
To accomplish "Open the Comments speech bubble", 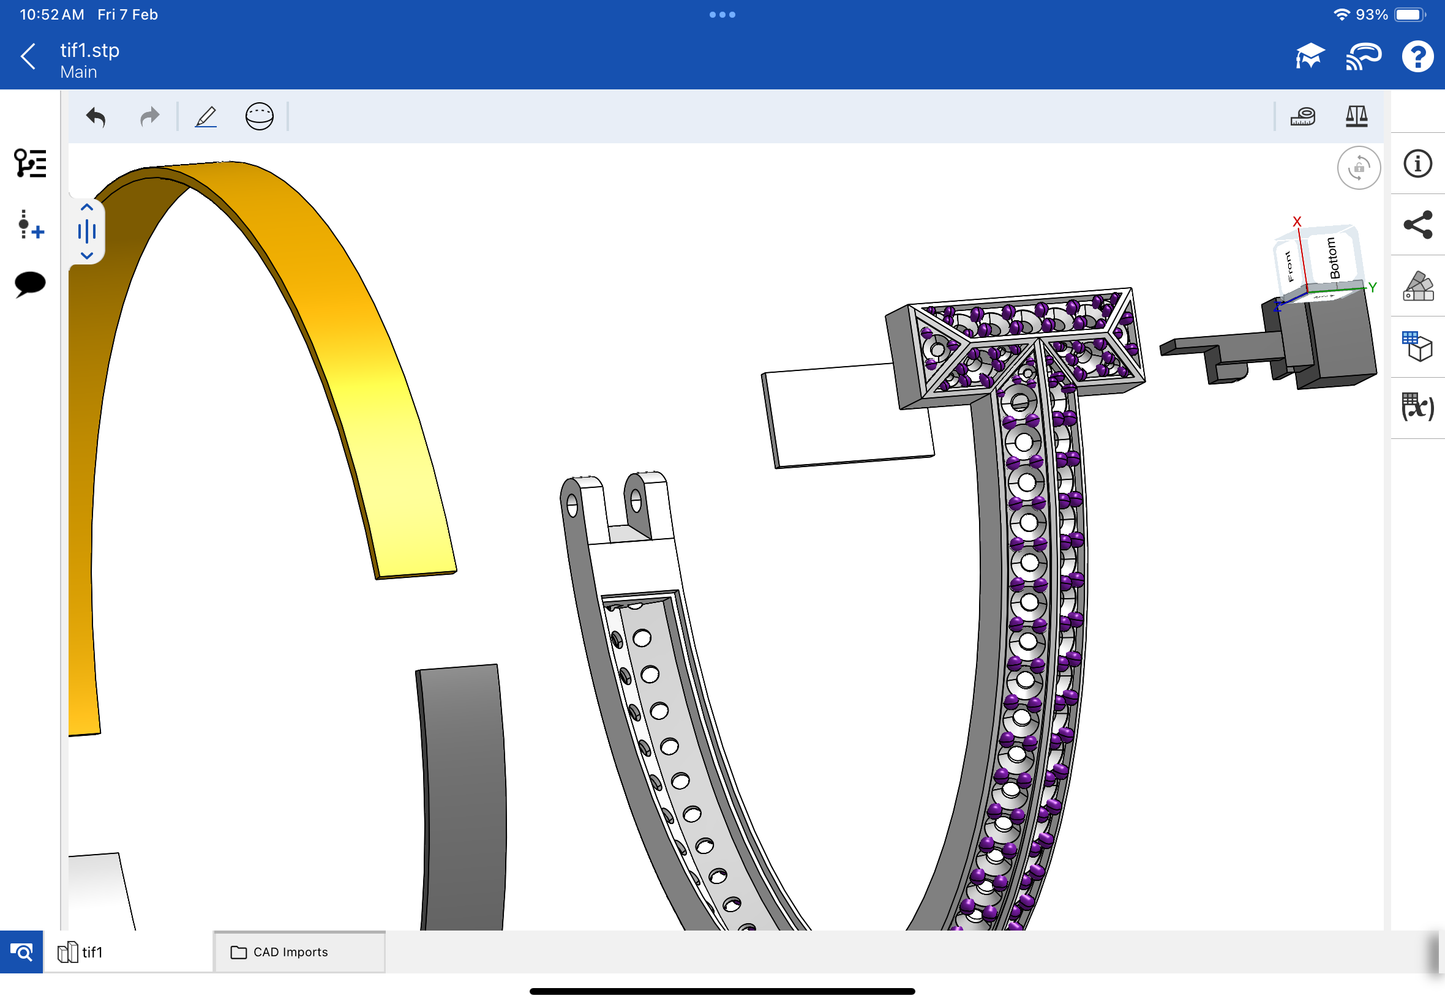I will [30, 284].
